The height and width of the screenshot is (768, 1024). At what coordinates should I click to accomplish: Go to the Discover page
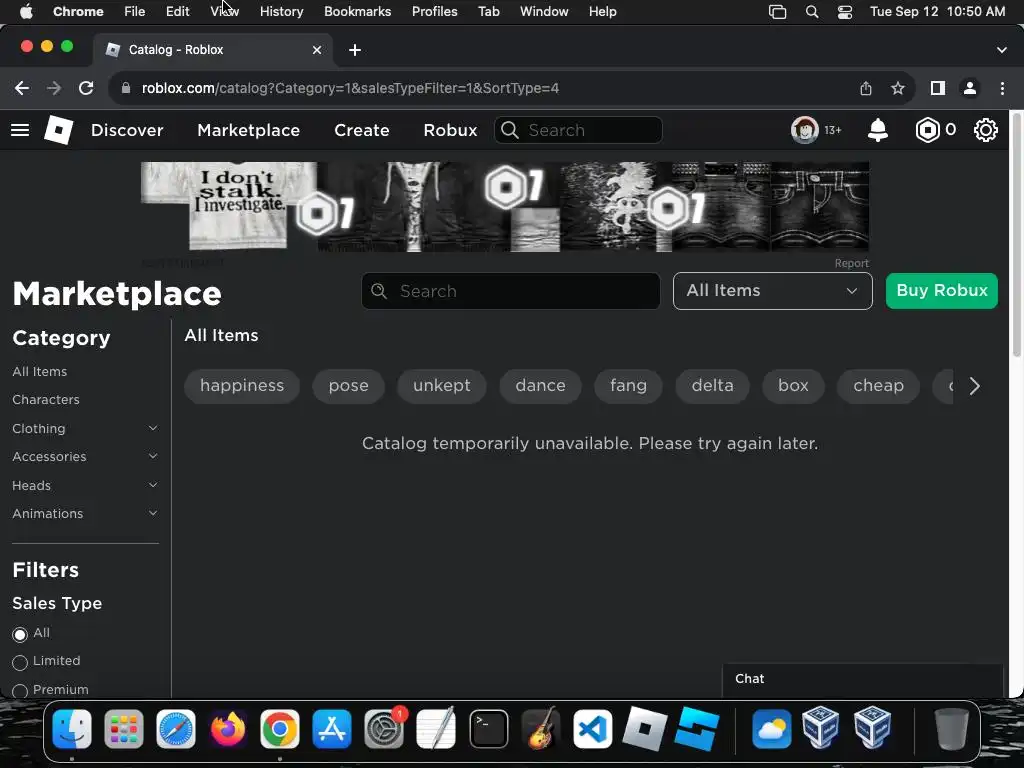pyautogui.click(x=127, y=130)
